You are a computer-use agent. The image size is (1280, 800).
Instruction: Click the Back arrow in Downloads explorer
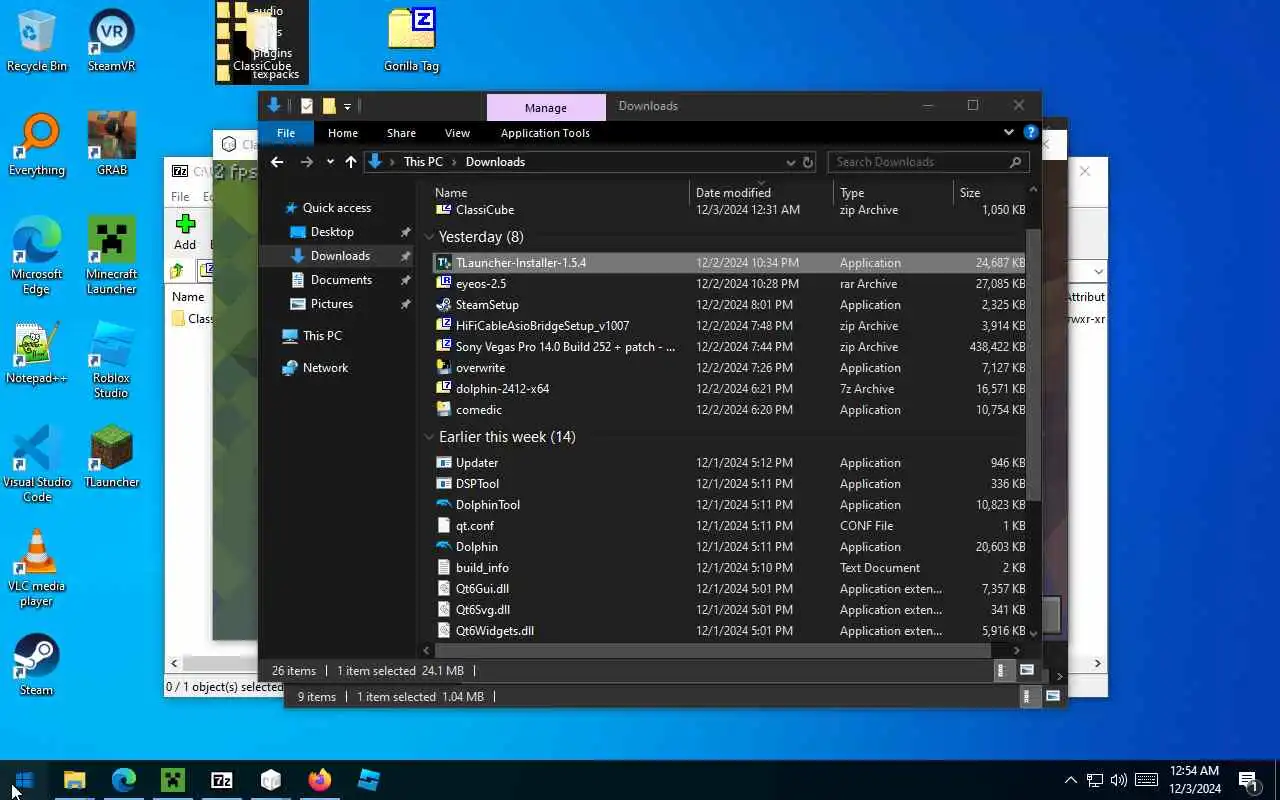[x=277, y=162]
